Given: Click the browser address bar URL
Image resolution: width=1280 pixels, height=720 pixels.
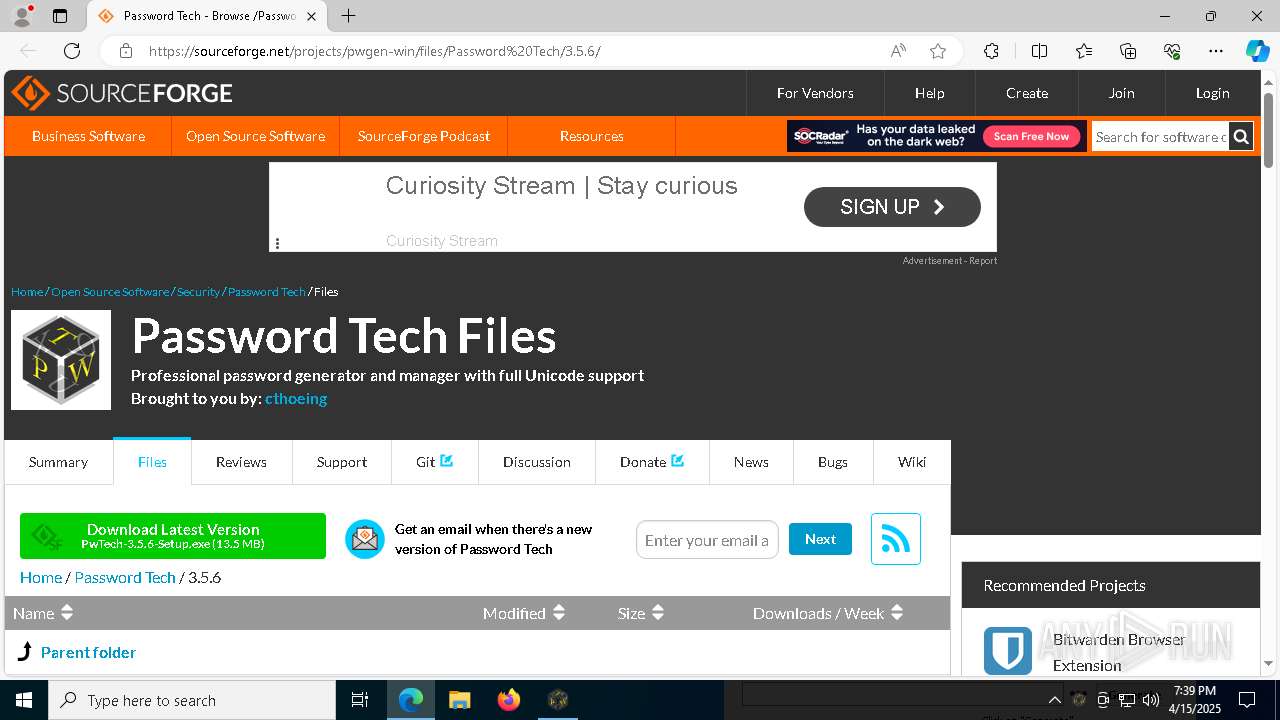Looking at the screenshot, I should pos(375,51).
